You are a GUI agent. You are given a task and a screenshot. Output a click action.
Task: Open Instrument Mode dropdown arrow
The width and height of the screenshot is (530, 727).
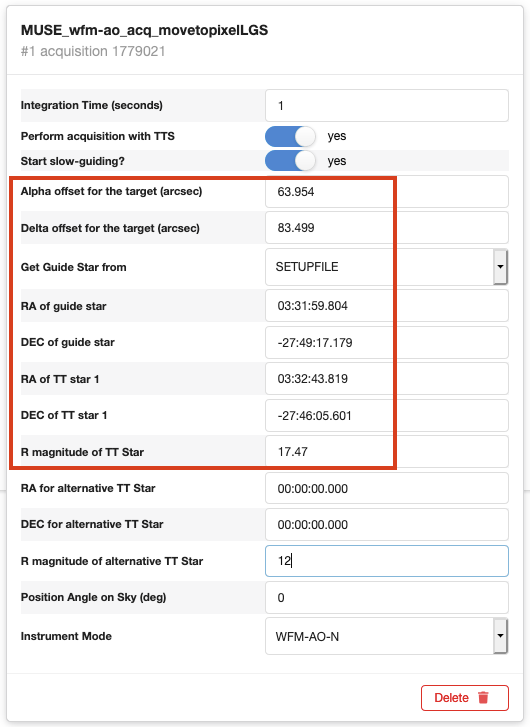[x=500, y=636]
